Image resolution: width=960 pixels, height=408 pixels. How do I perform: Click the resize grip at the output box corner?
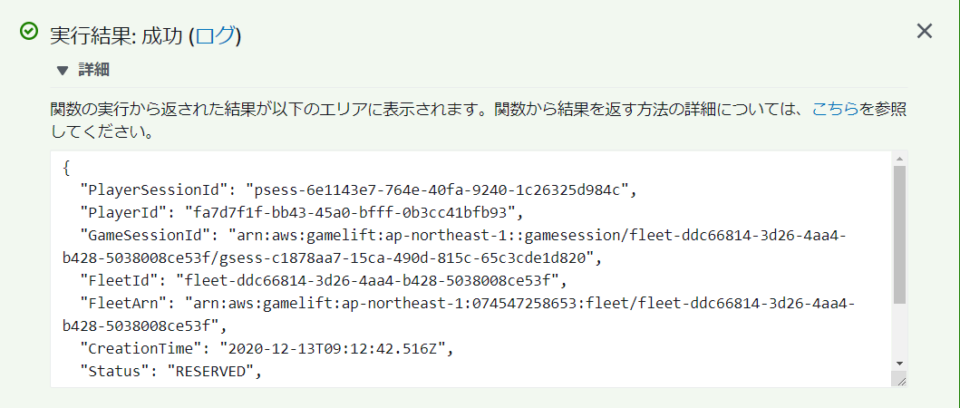(899, 379)
